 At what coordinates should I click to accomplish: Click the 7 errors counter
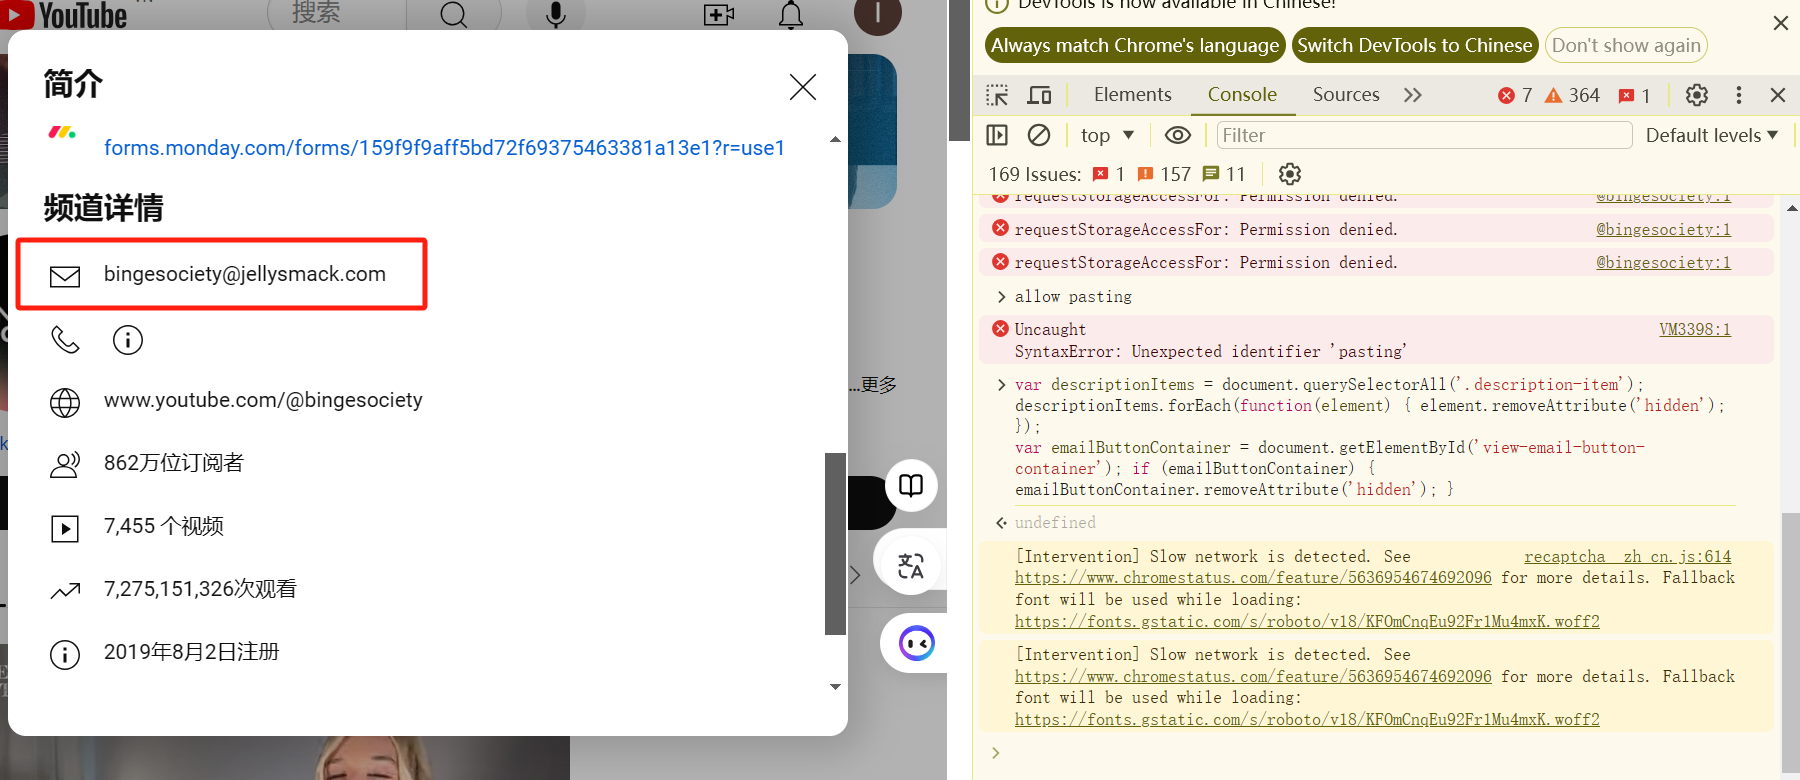tap(1515, 95)
